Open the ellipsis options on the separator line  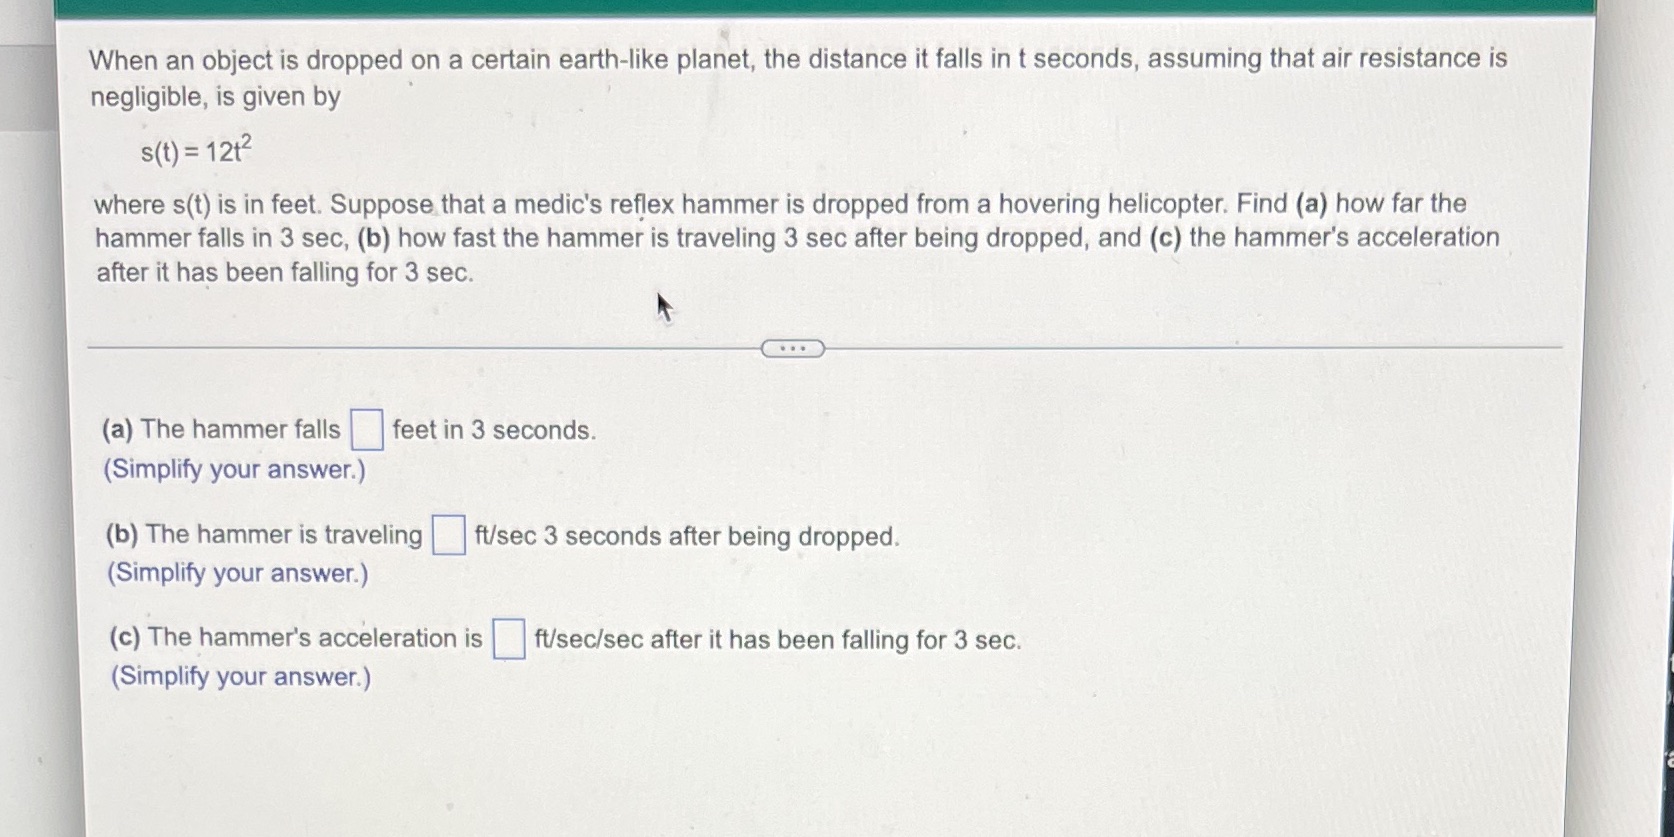click(x=792, y=348)
